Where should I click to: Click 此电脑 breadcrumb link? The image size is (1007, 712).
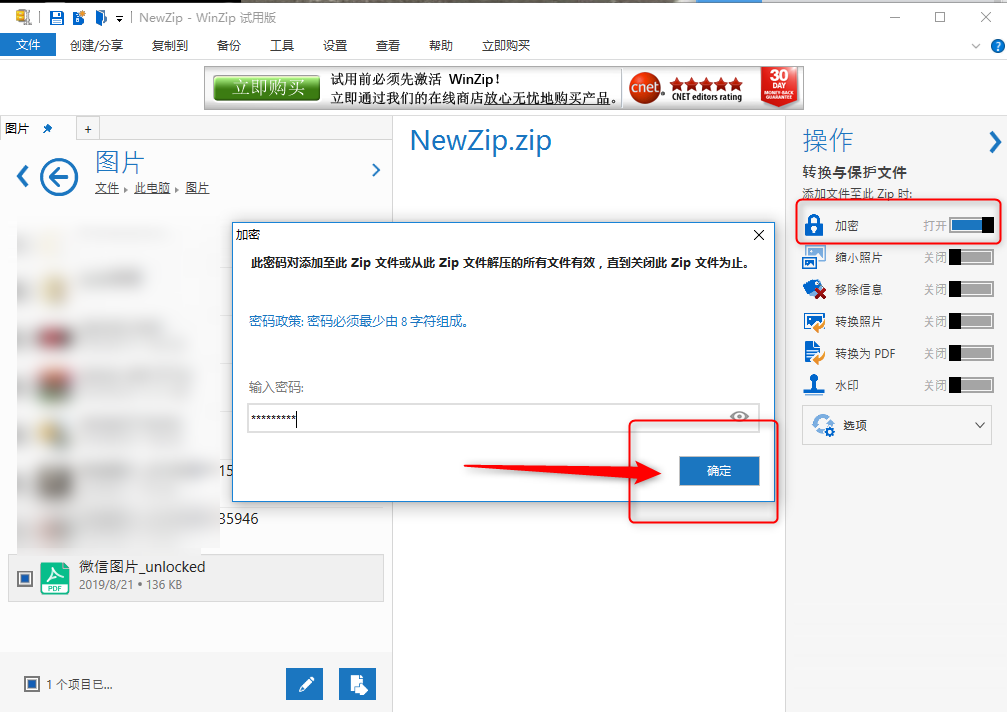(x=152, y=188)
